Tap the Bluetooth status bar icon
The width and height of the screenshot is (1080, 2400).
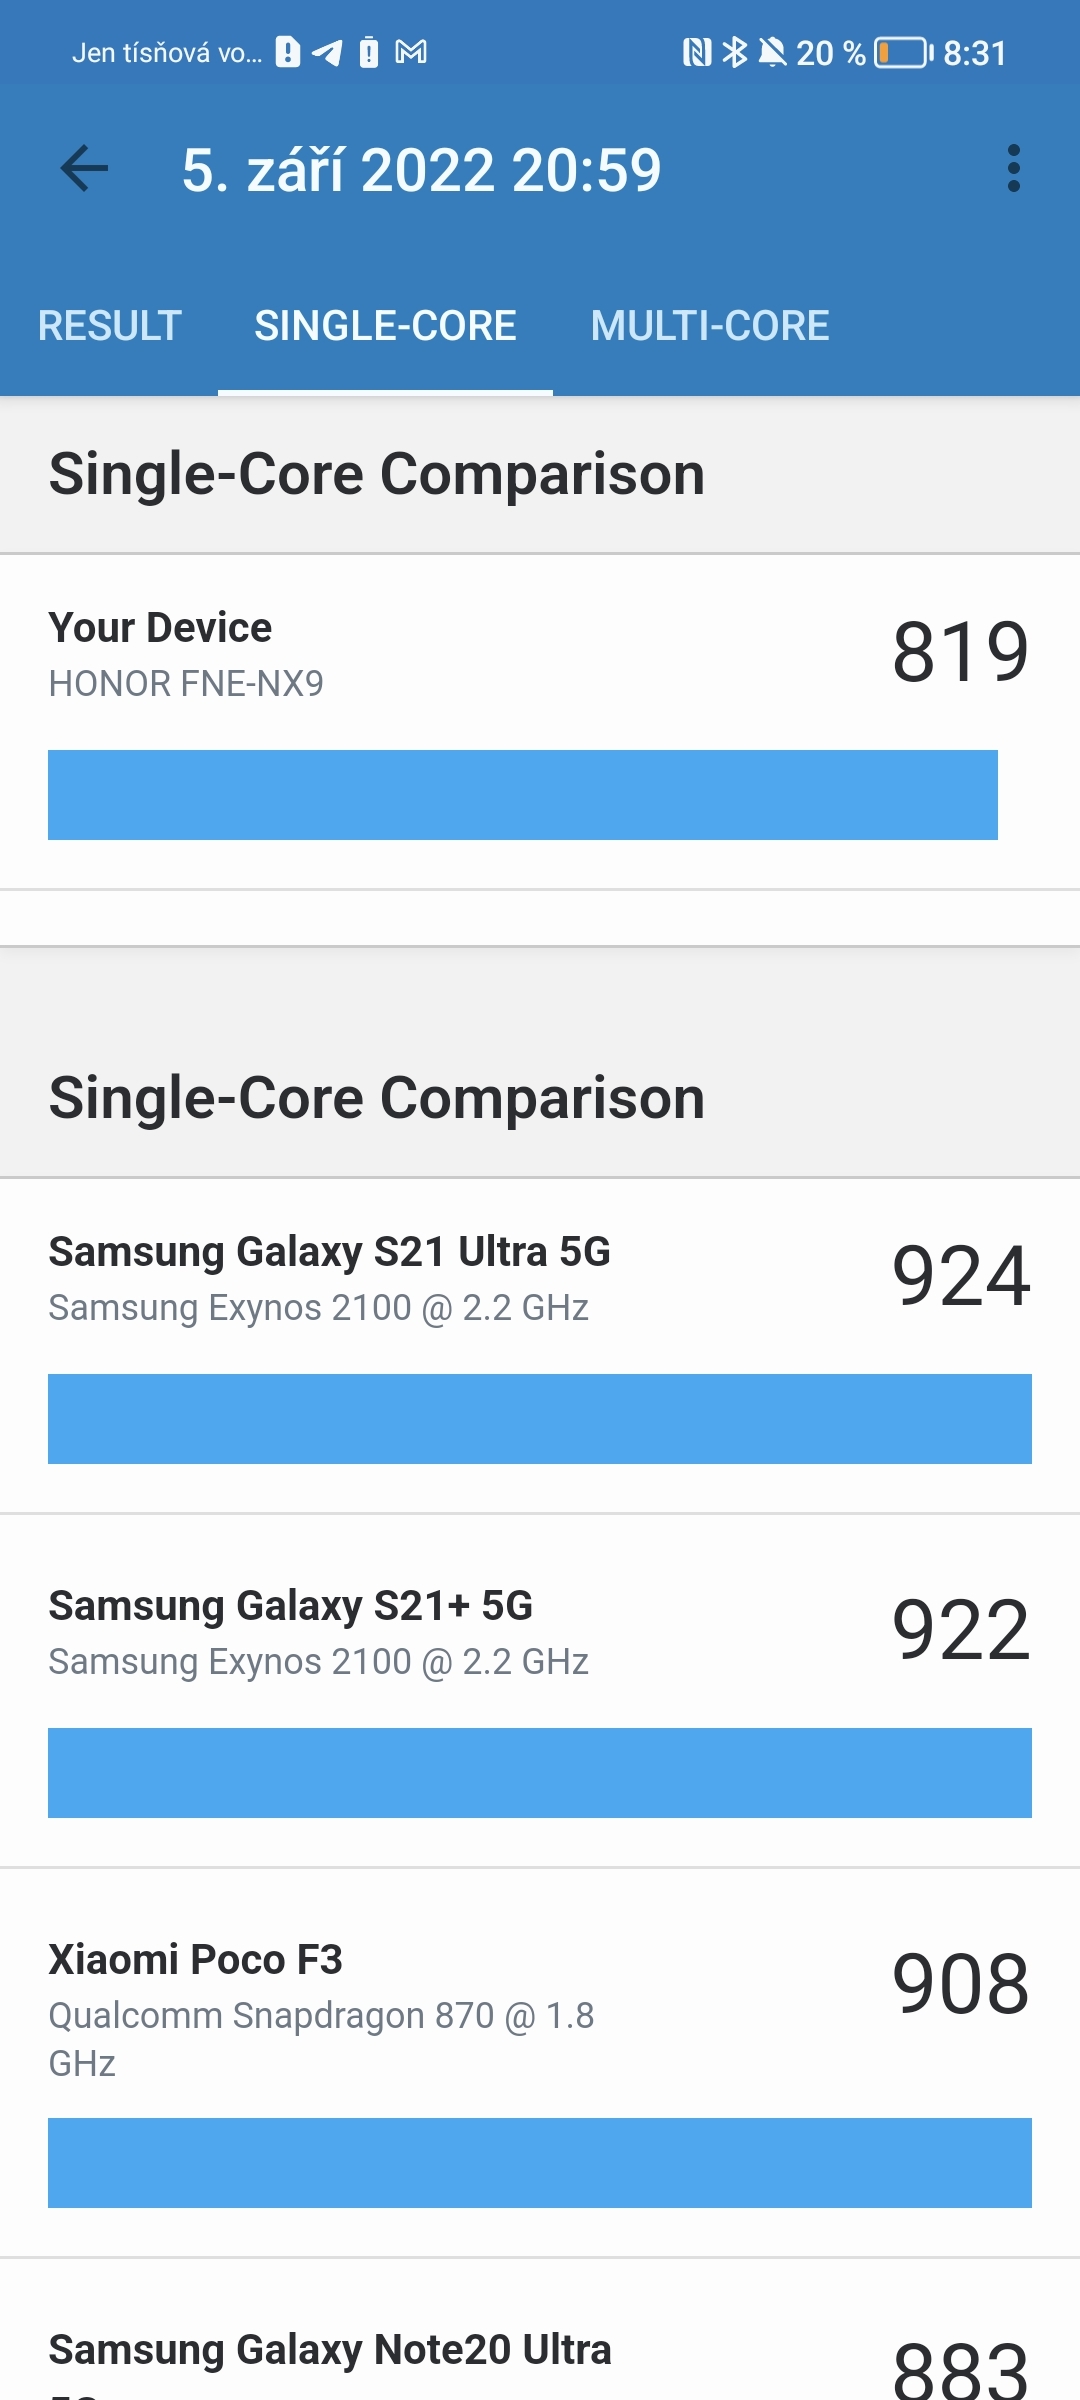pos(737,51)
